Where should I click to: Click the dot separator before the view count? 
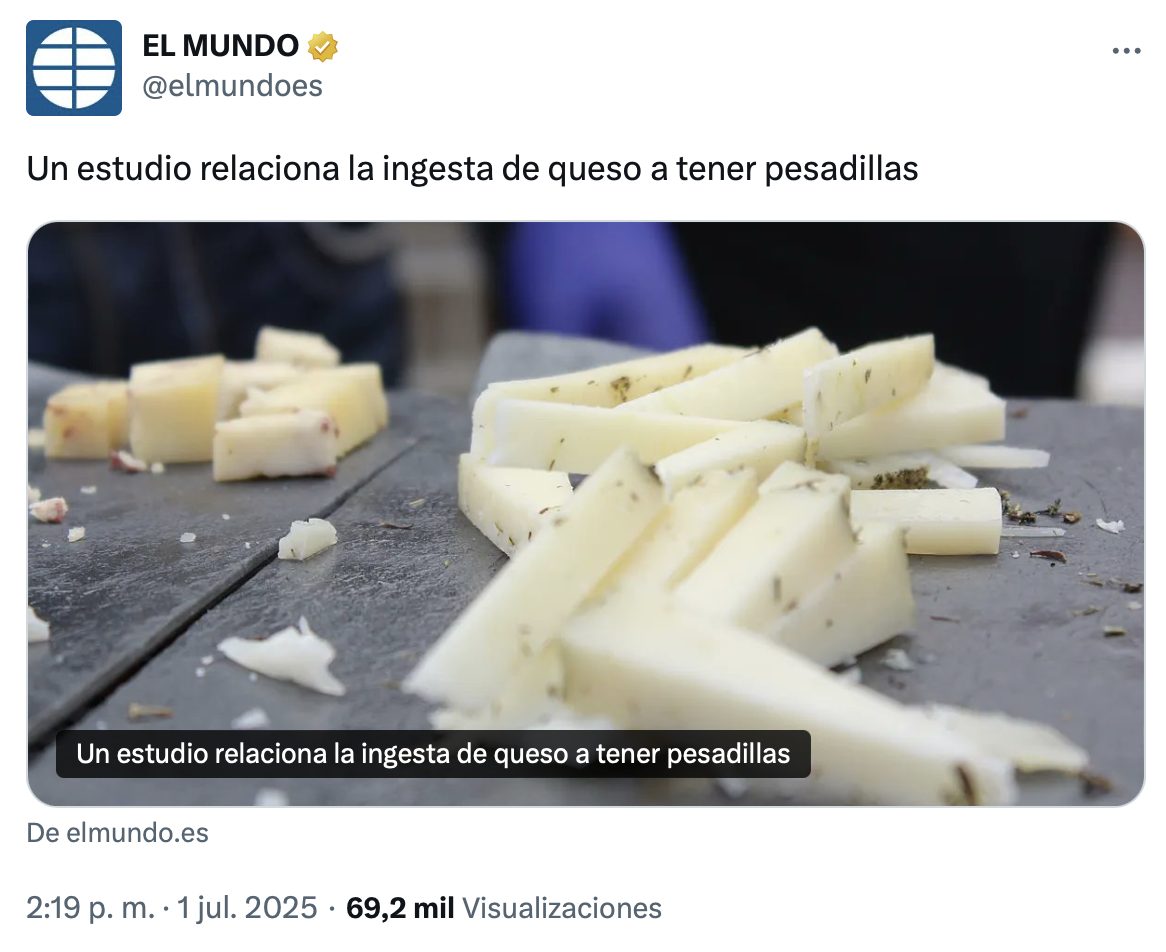332,909
